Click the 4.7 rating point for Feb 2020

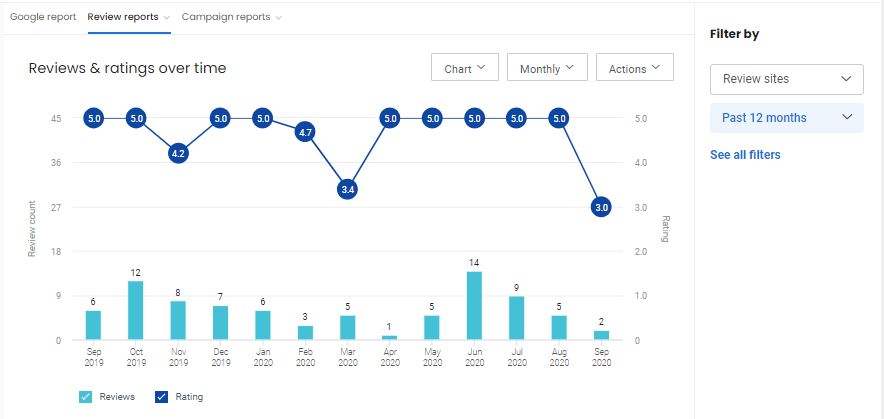[305, 132]
